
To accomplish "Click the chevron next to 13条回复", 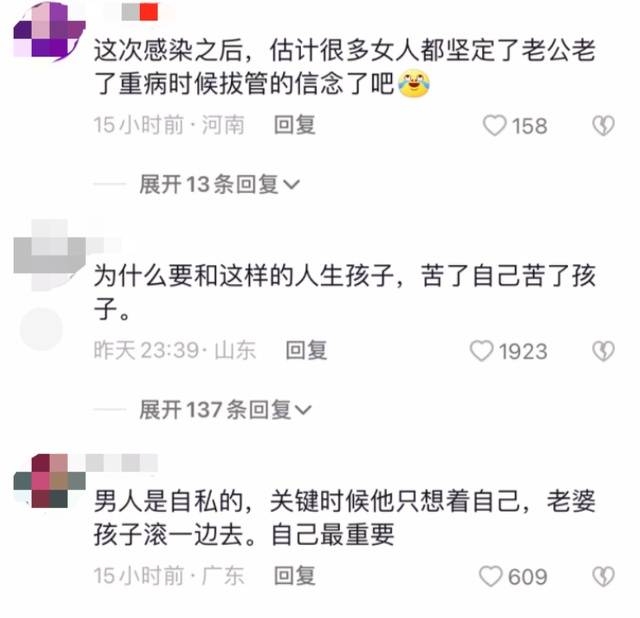I will click(291, 185).
